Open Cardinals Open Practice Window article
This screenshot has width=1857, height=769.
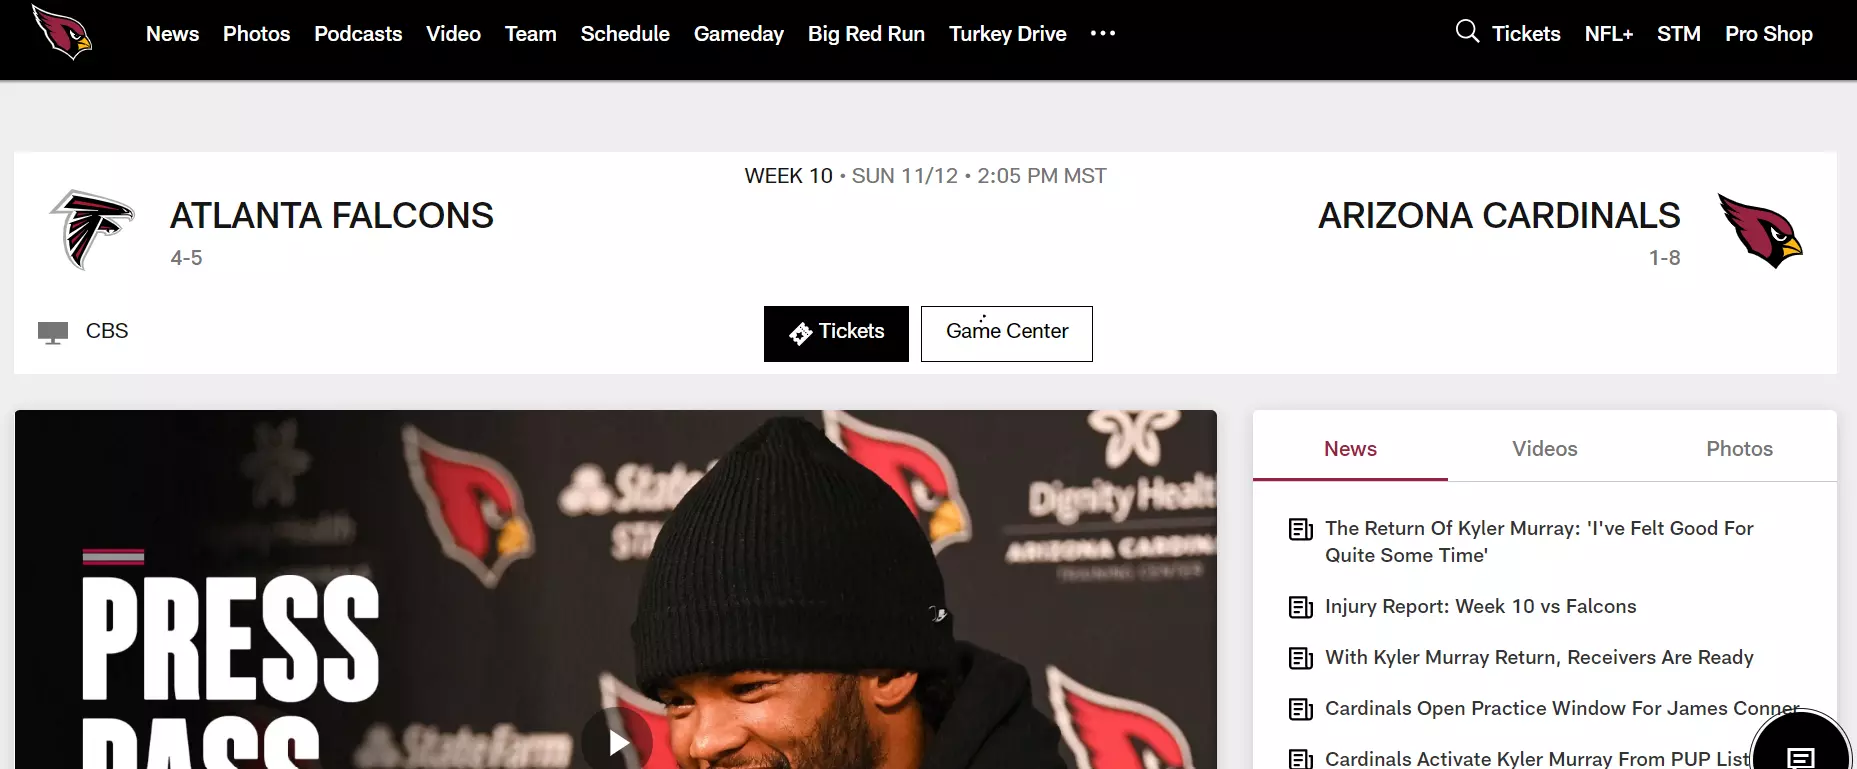[1562, 709]
